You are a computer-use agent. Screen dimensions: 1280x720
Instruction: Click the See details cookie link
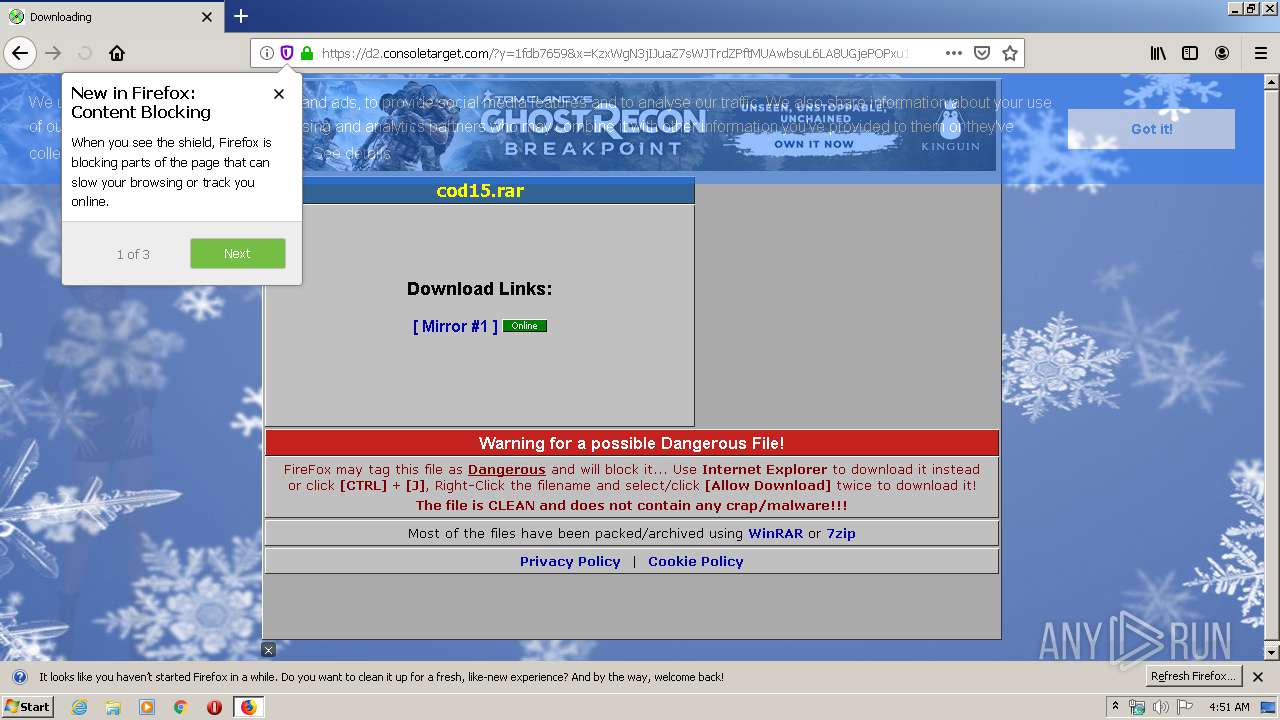point(351,154)
